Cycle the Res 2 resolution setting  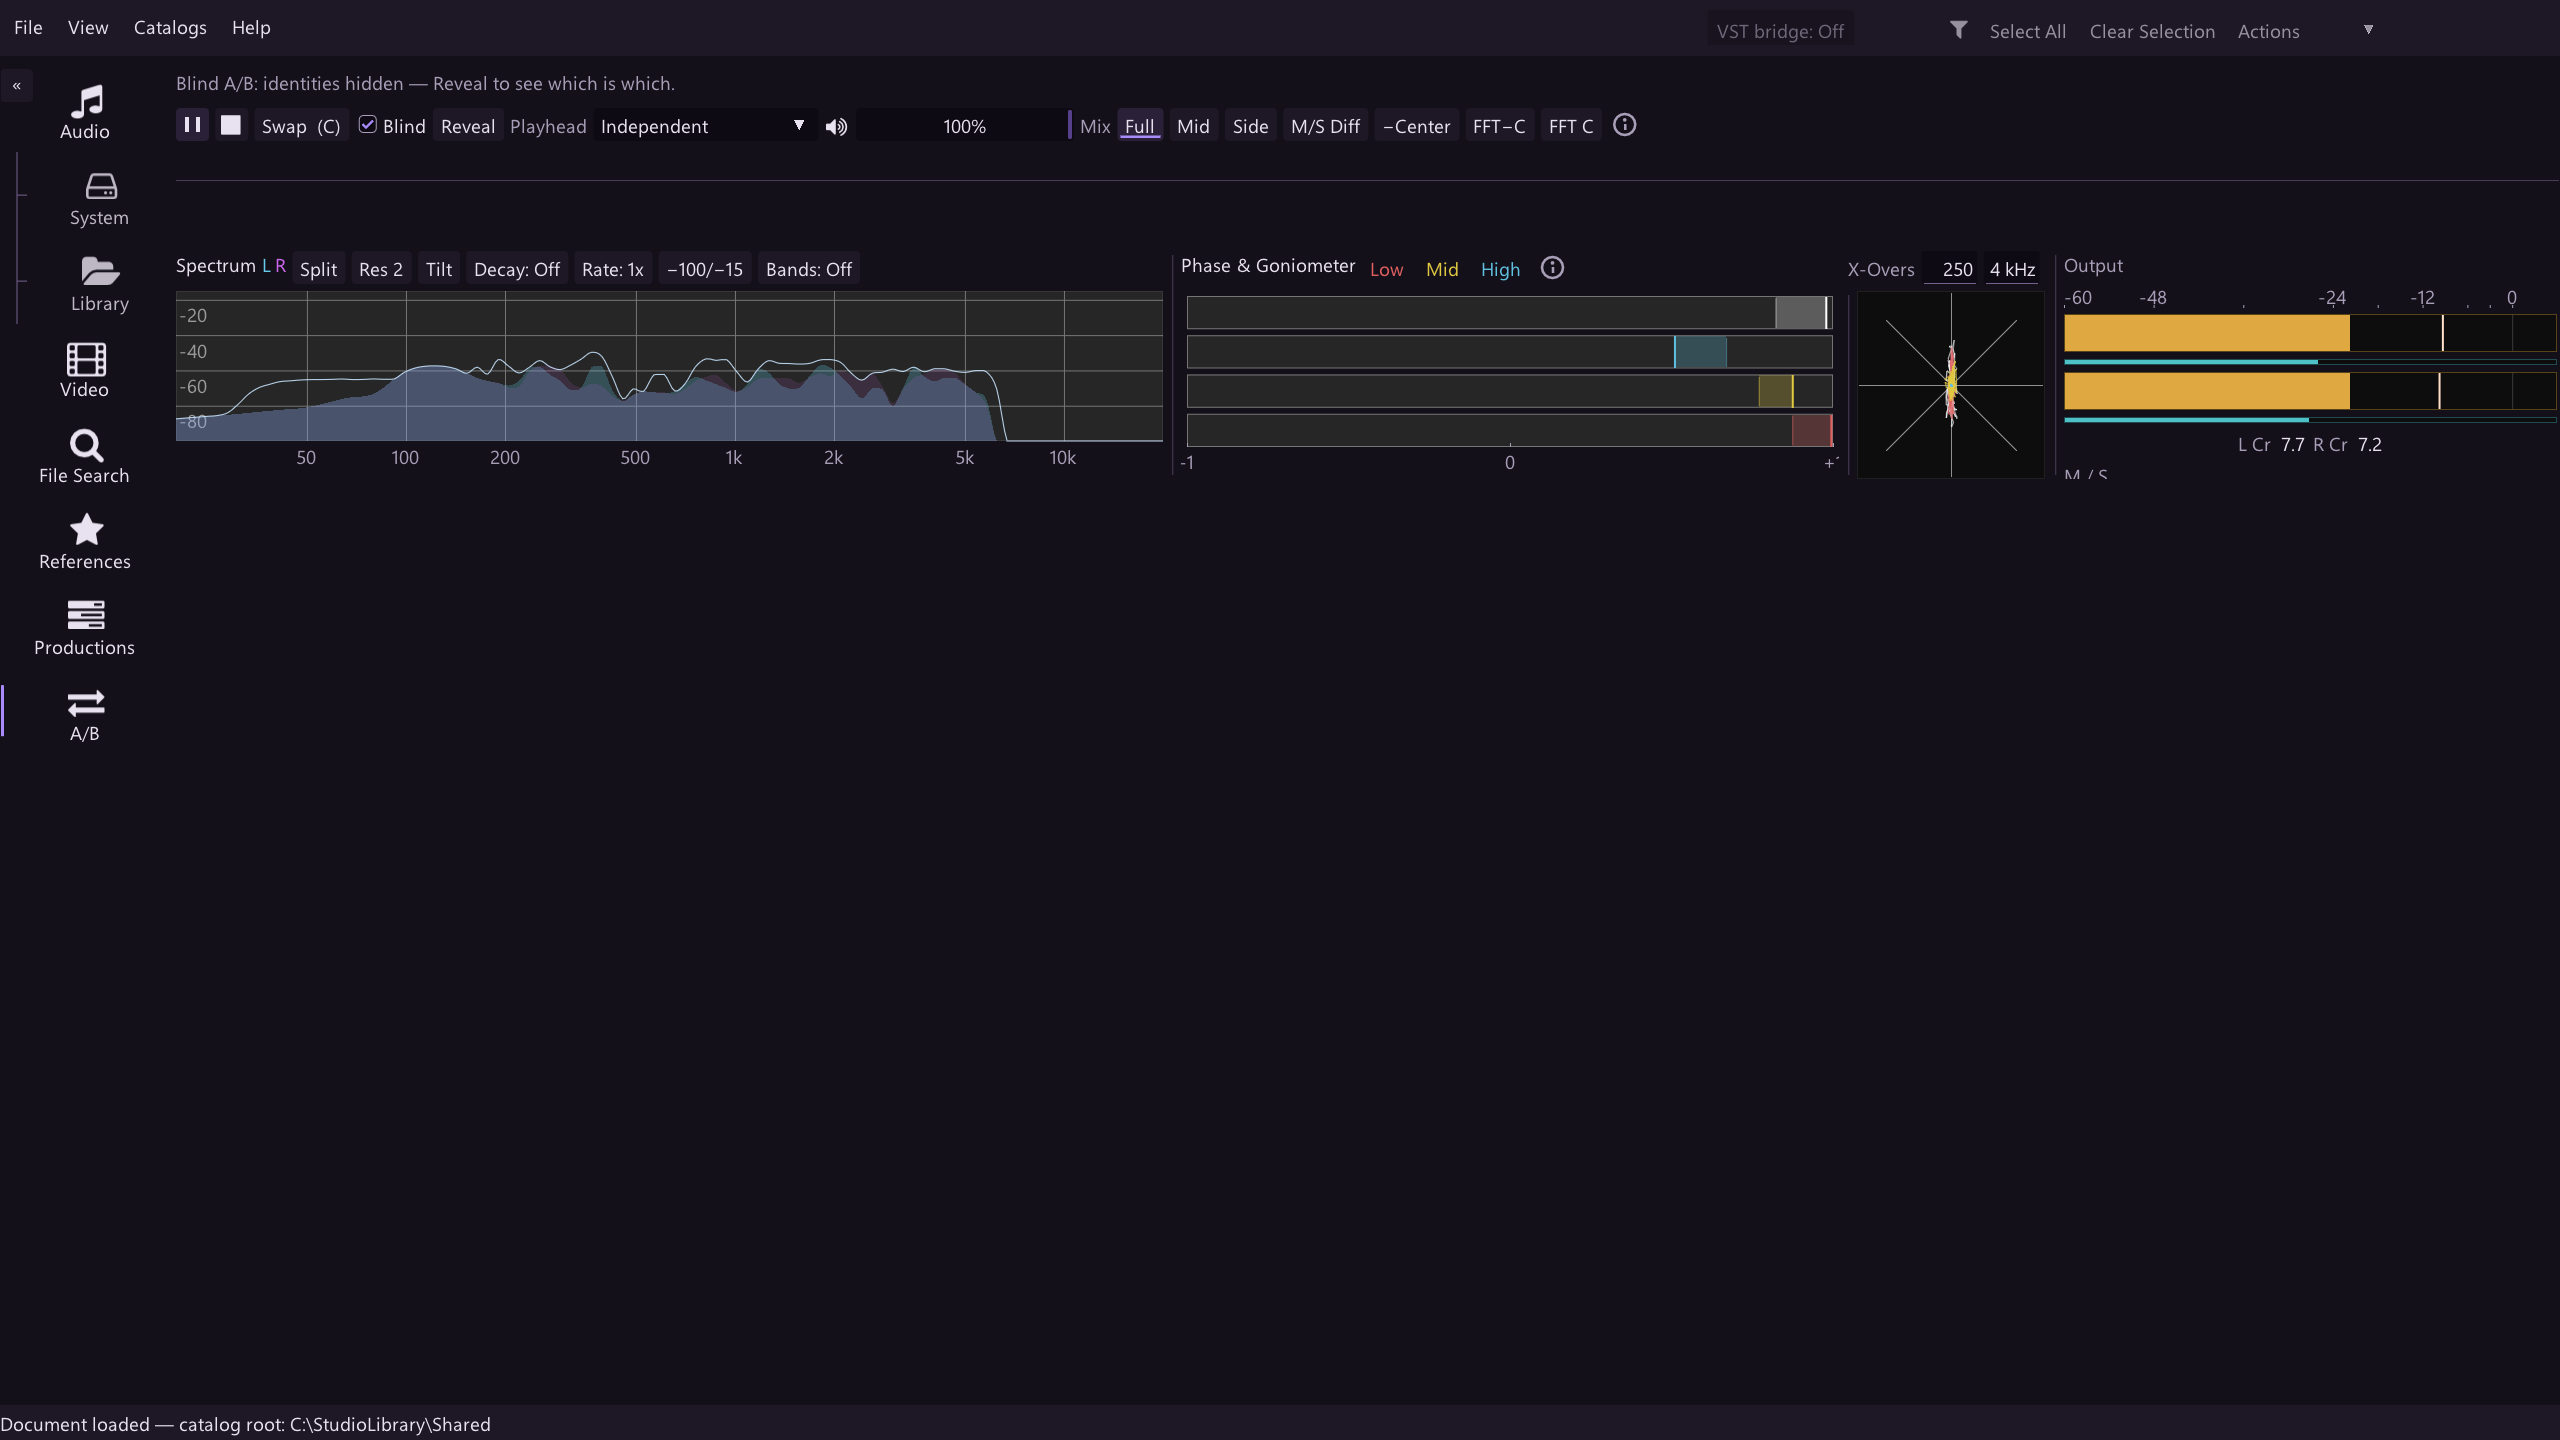[x=381, y=269]
